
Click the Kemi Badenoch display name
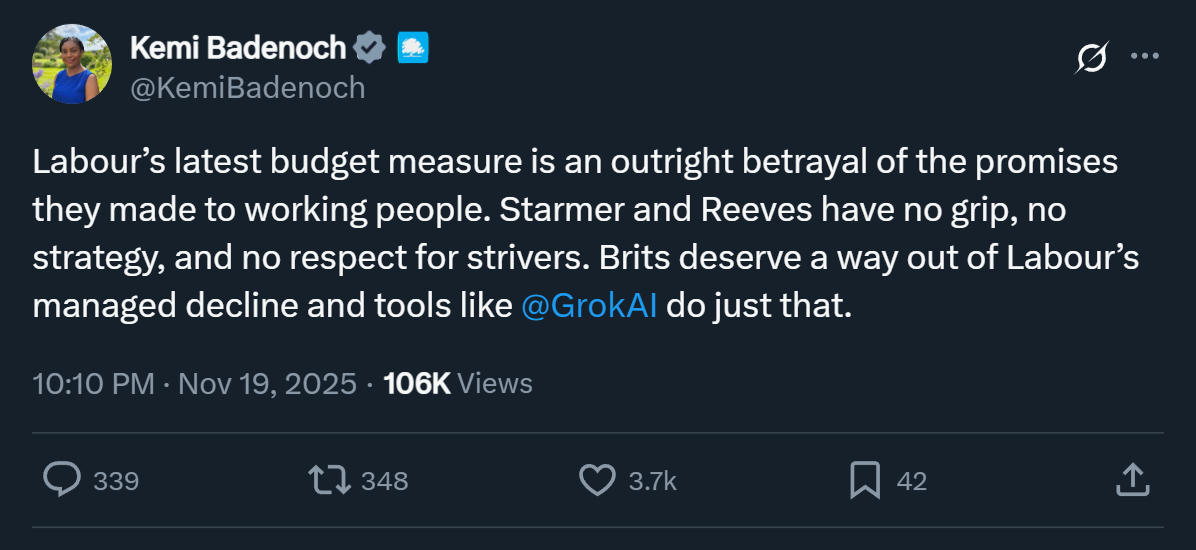click(x=238, y=47)
